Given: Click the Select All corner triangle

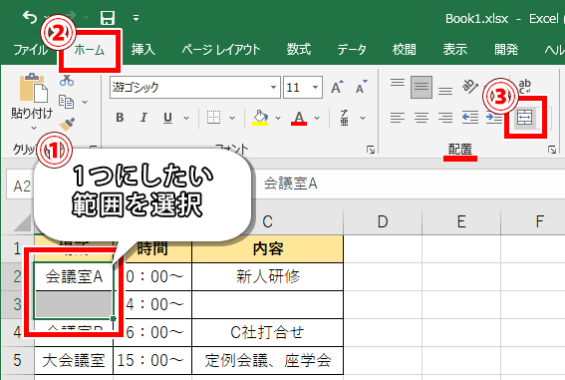Looking at the screenshot, I should coord(22,223).
